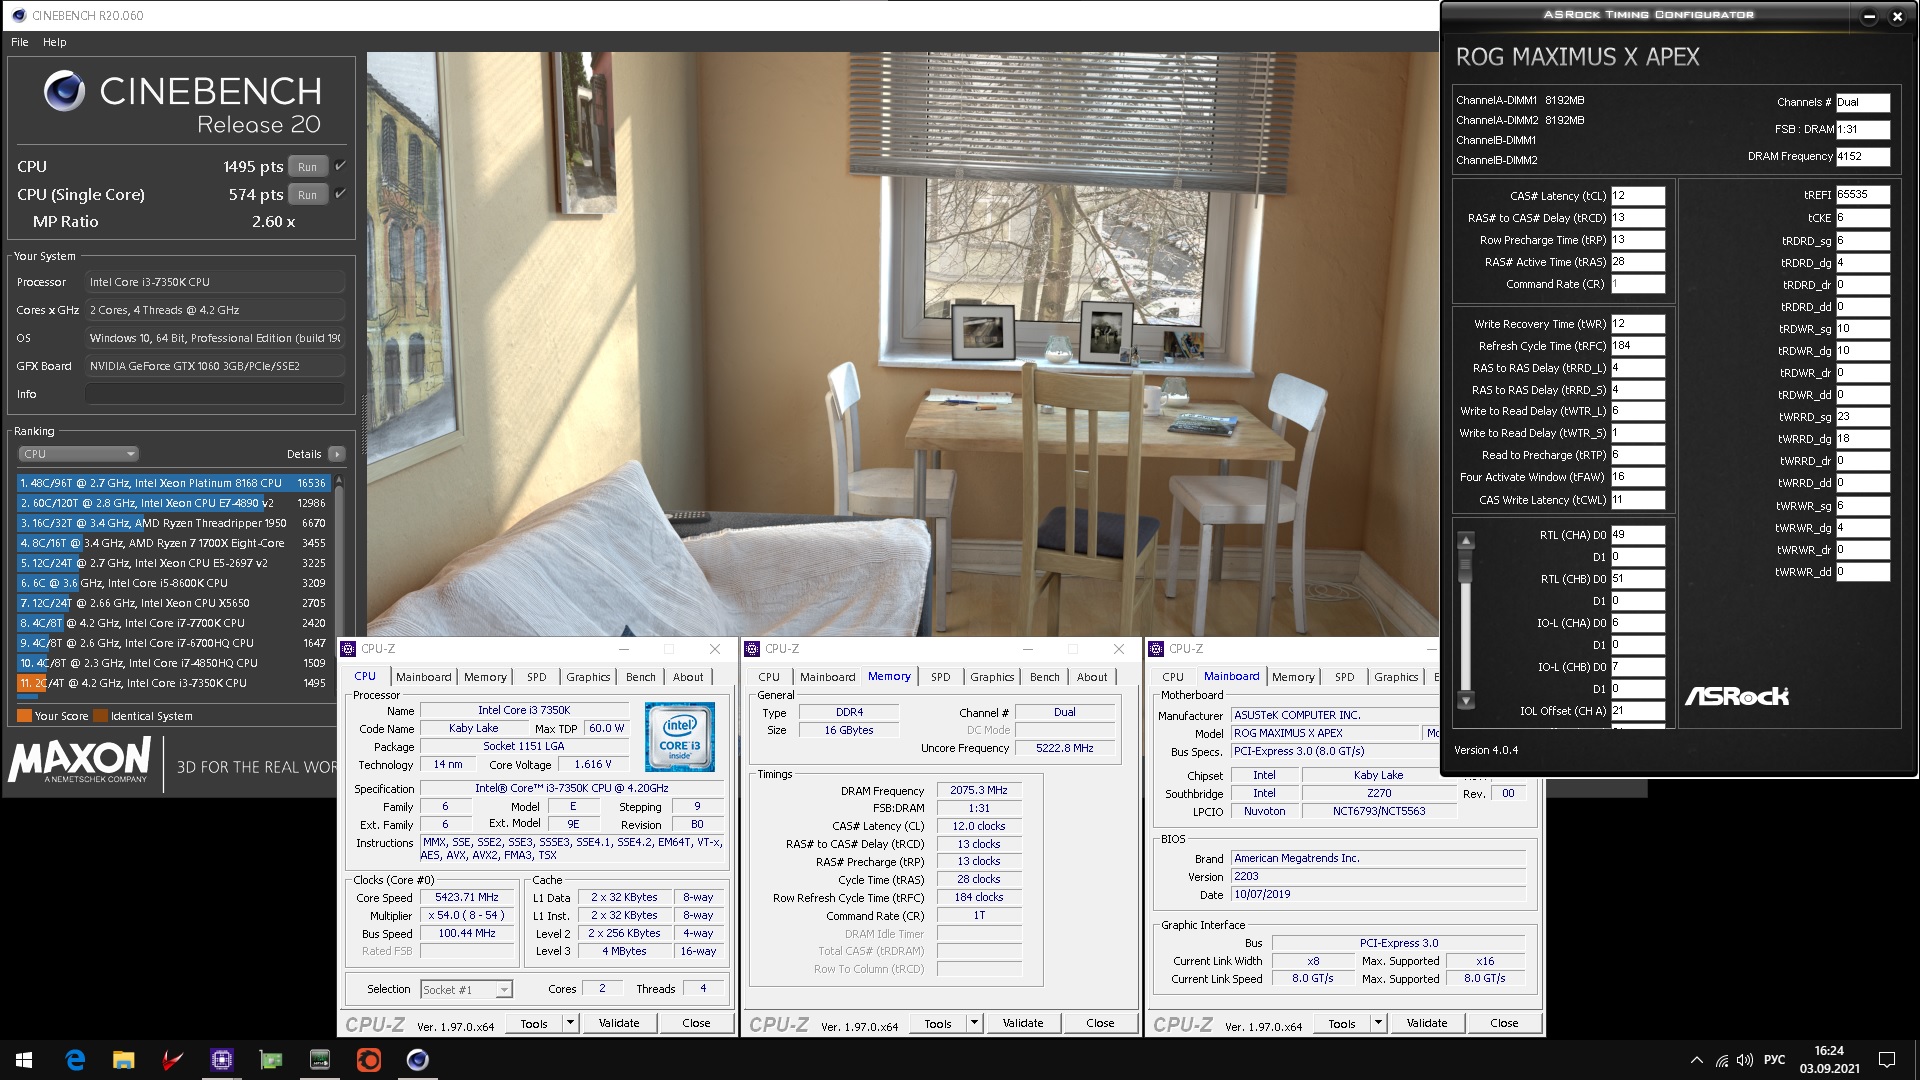Viewport: 1920px width, 1080px height.
Task: Open Tools dropdown arrow in Mainboard CPU-Z window
Action: click(1378, 1023)
